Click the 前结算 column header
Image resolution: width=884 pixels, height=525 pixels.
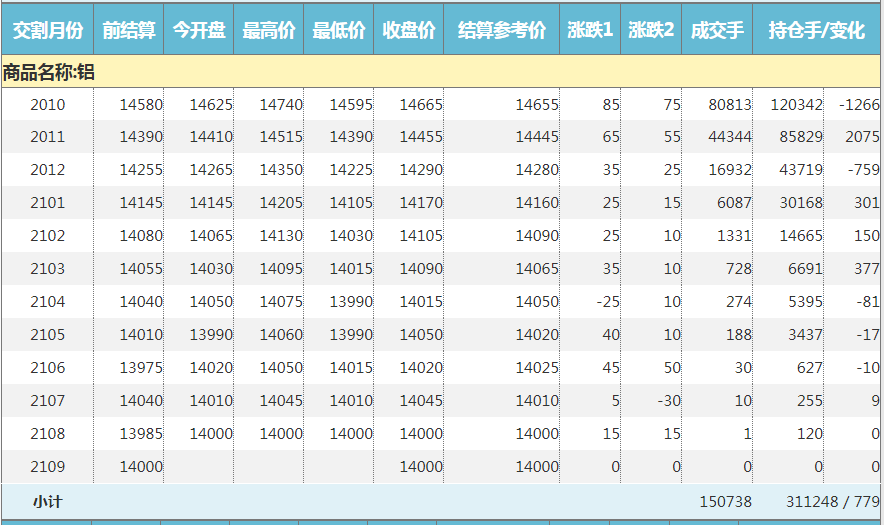click(129, 30)
